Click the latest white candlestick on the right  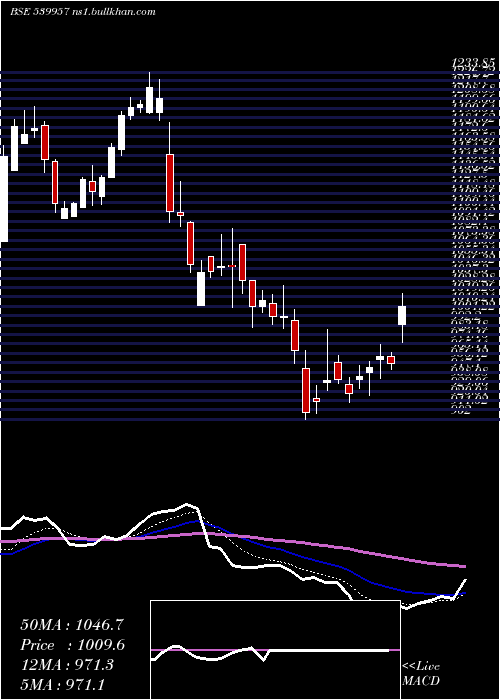click(x=402, y=315)
